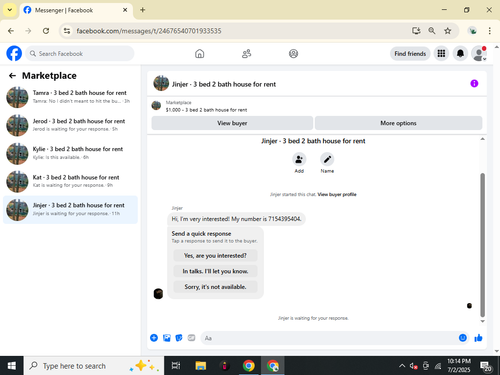Open the Home feed icon
Image resolution: width=500 pixels, height=375 pixels.
coord(200,54)
